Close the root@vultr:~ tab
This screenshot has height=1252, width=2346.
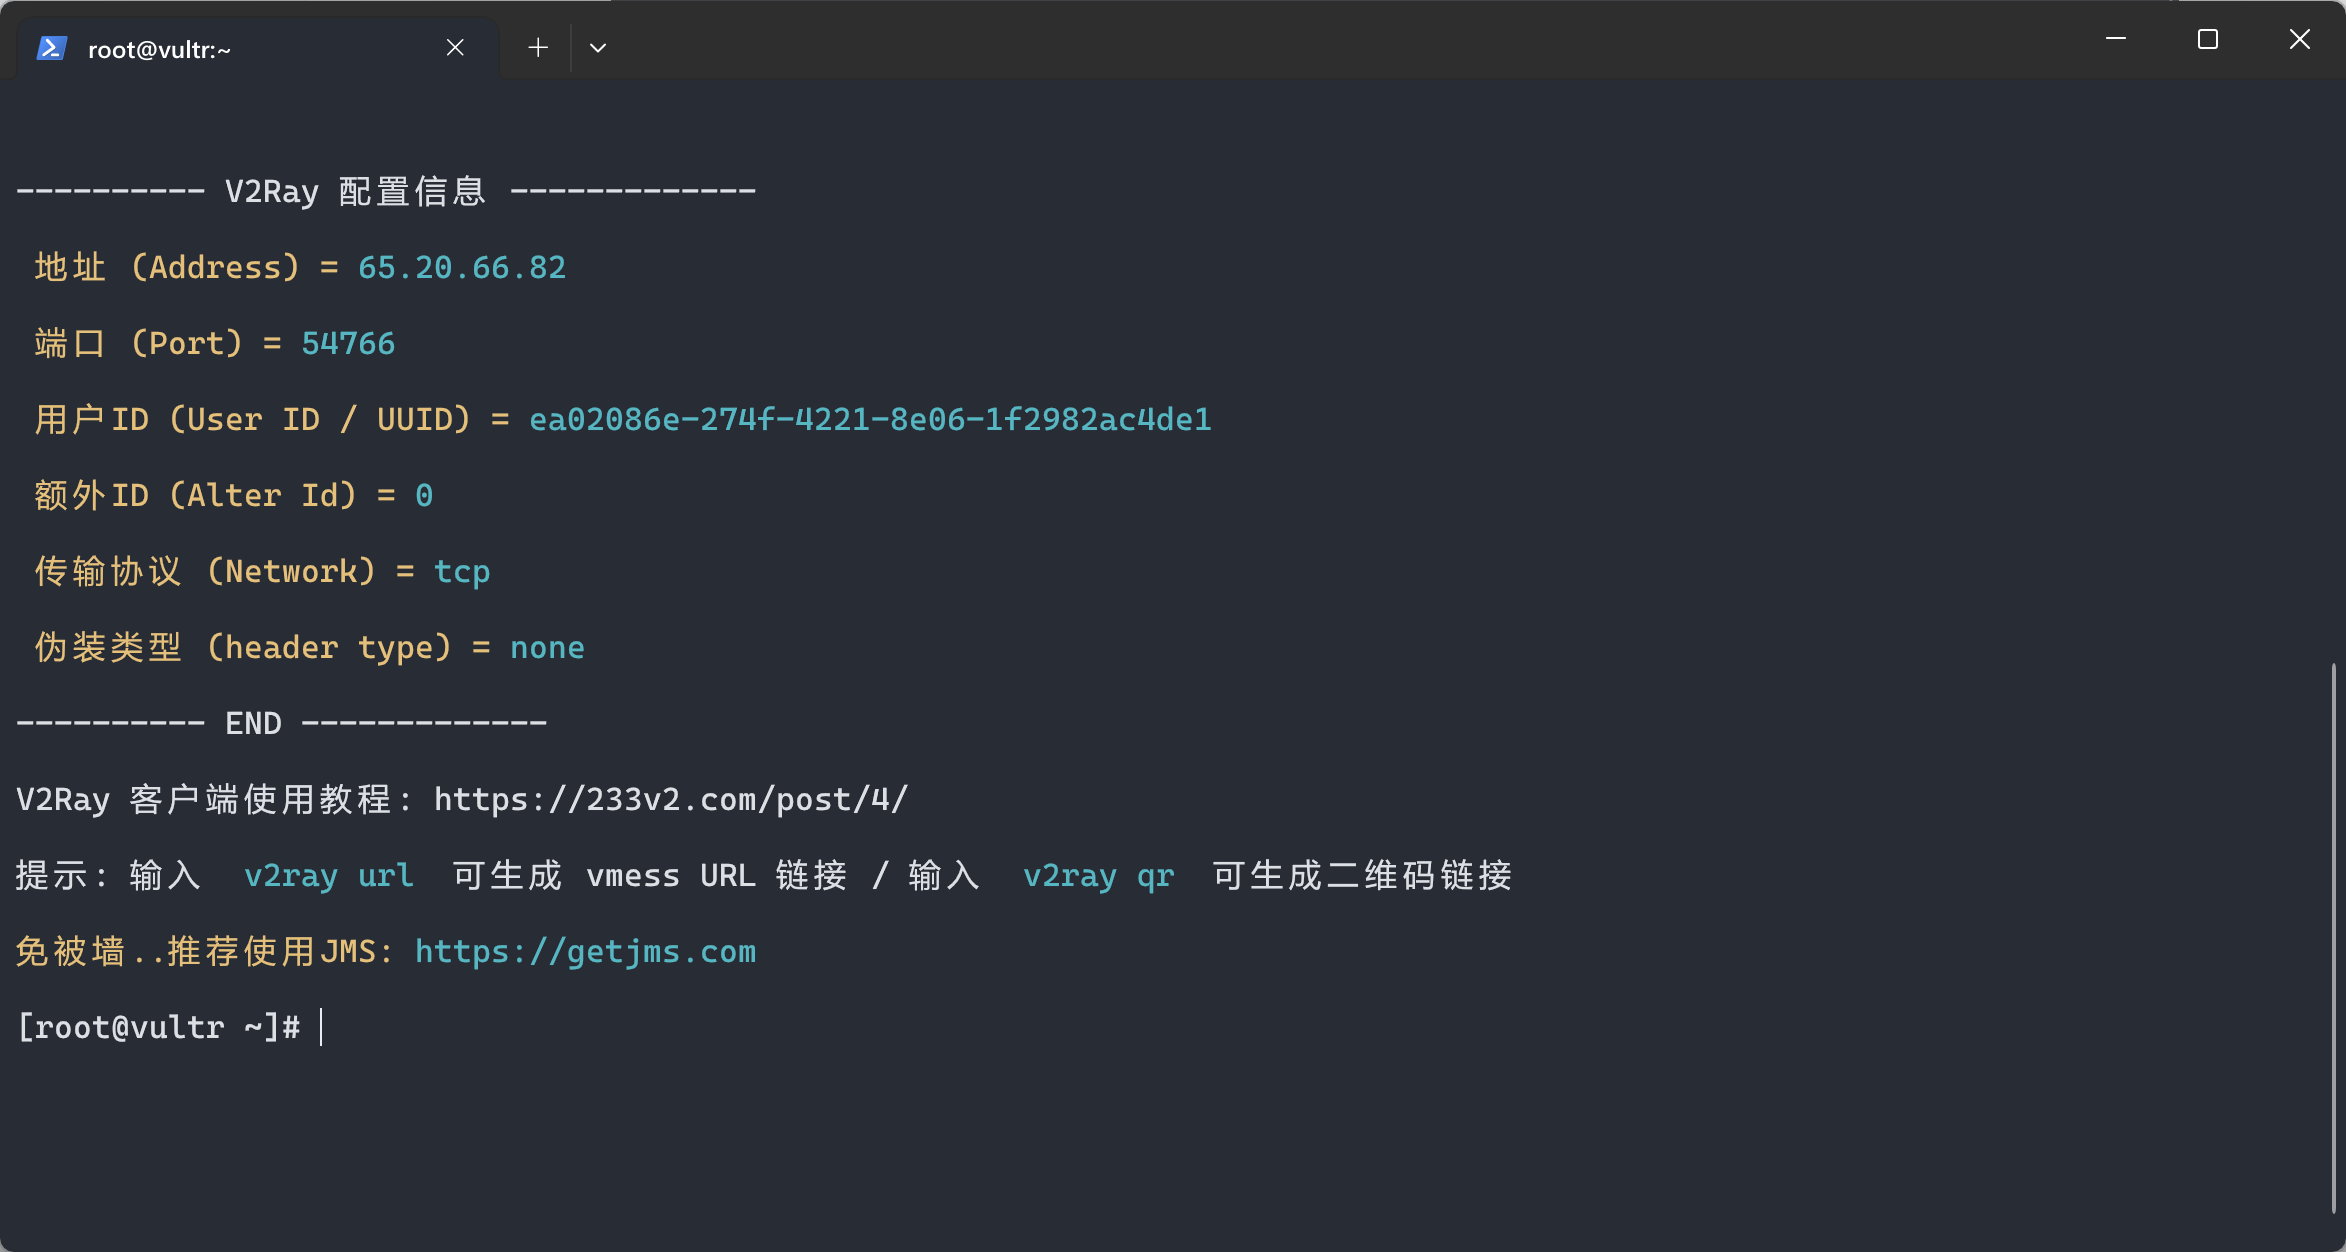(455, 46)
